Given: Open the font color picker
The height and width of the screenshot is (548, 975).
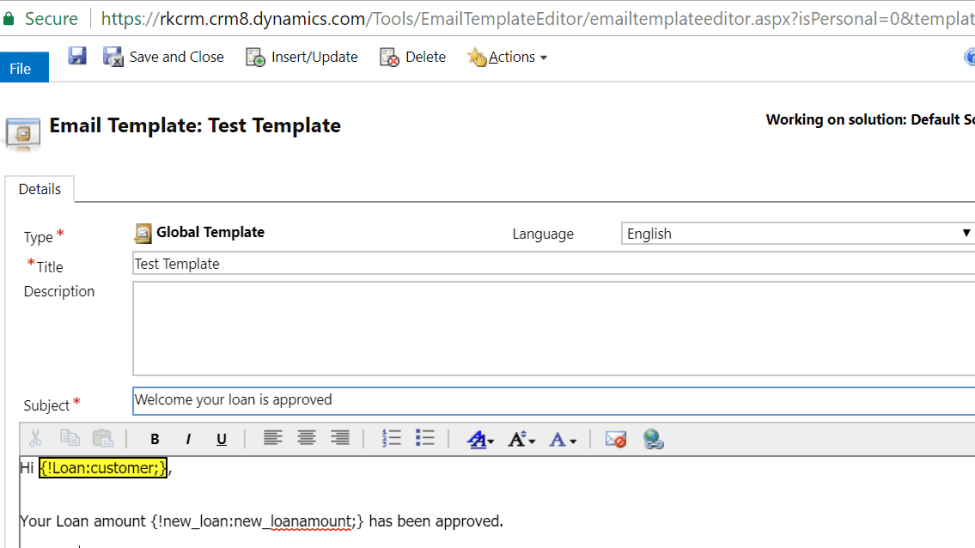Looking at the screenshot, I should coord(562,439).
